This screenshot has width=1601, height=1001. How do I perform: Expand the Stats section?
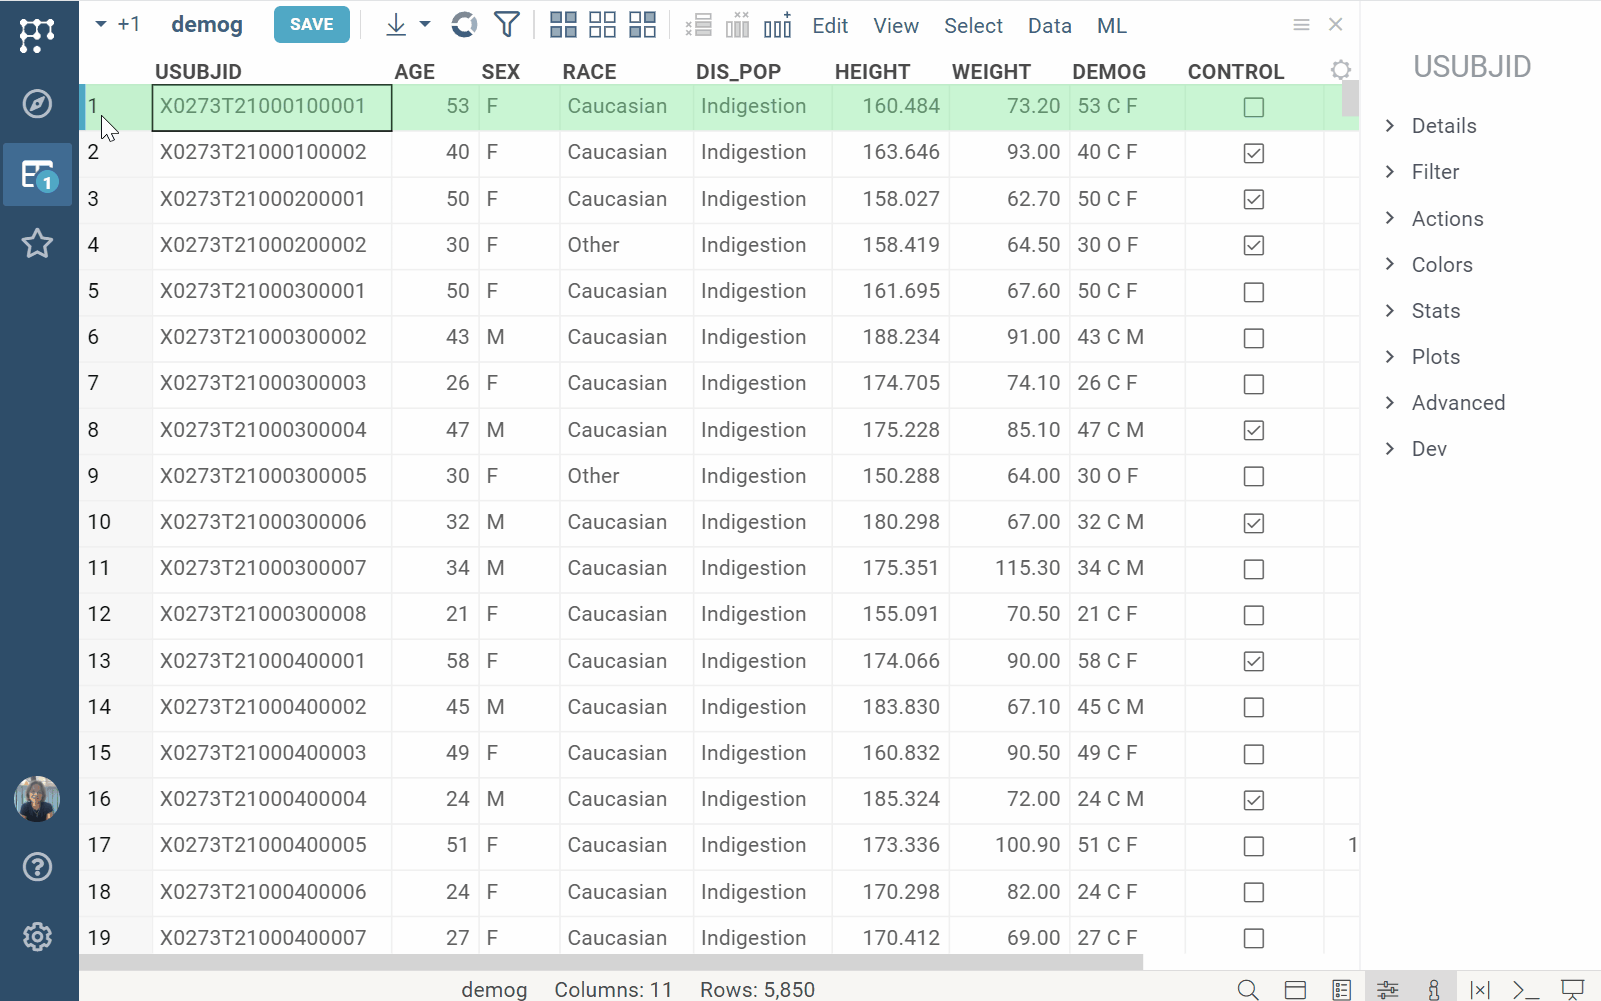pyautogui.click(x=1435, y=311)
